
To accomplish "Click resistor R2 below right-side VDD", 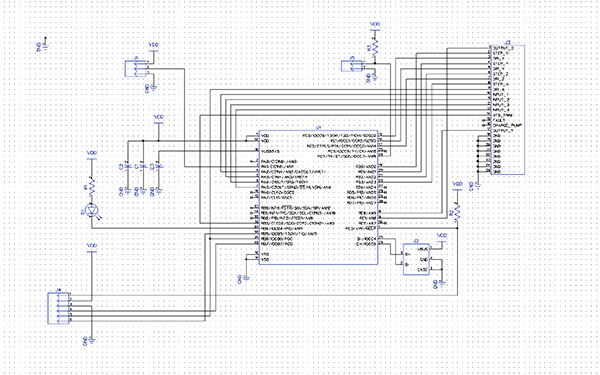I will click(458, 212).
